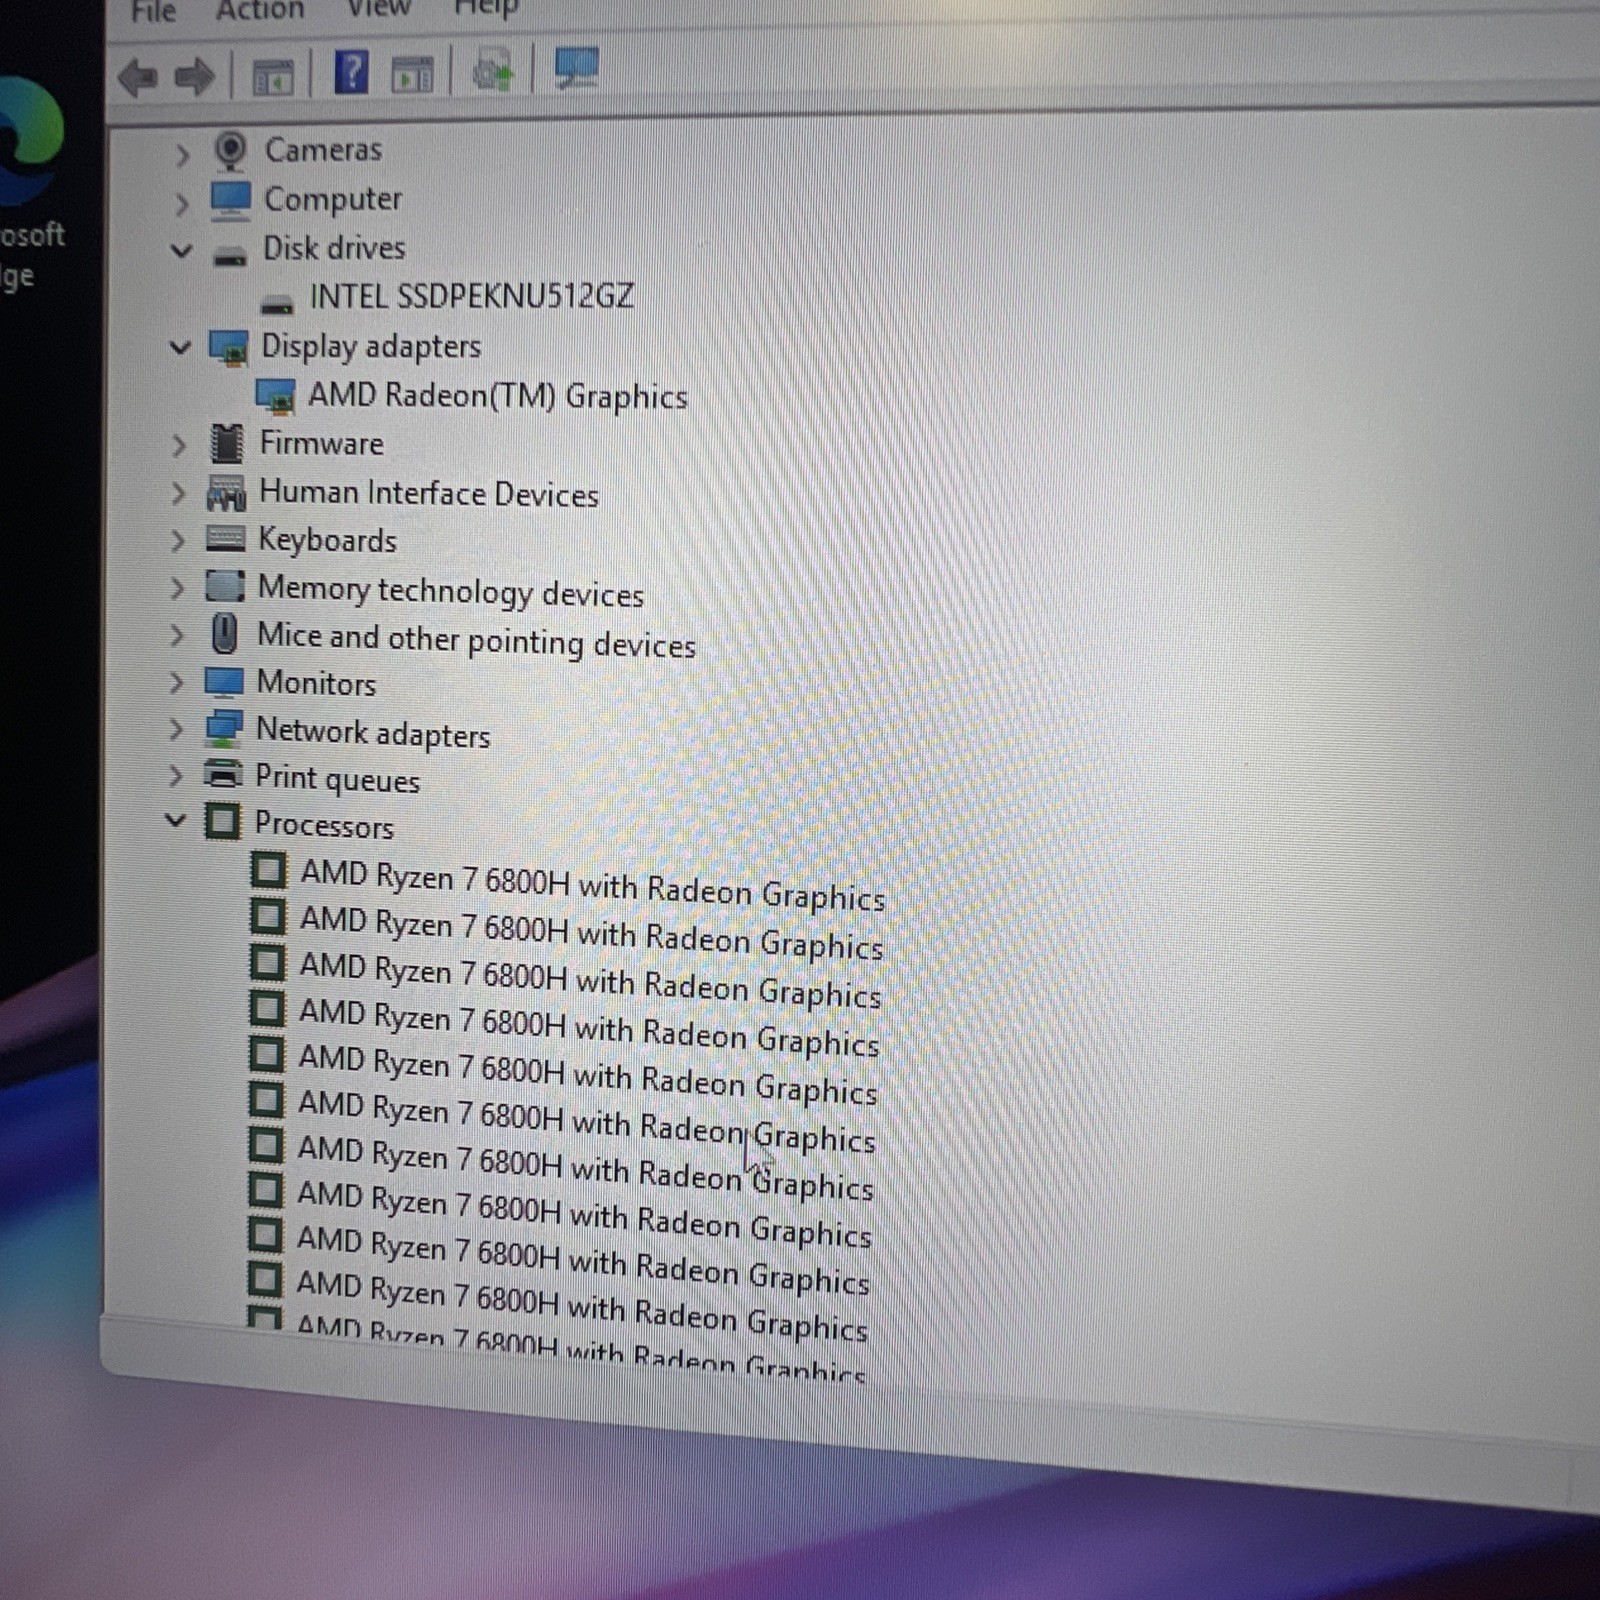Expand the Cameras category
Screen dimensions: 1600x1600
182,155
